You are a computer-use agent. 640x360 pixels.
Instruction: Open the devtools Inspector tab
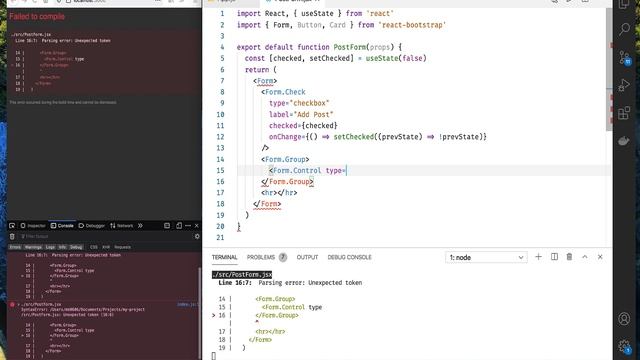33,226
